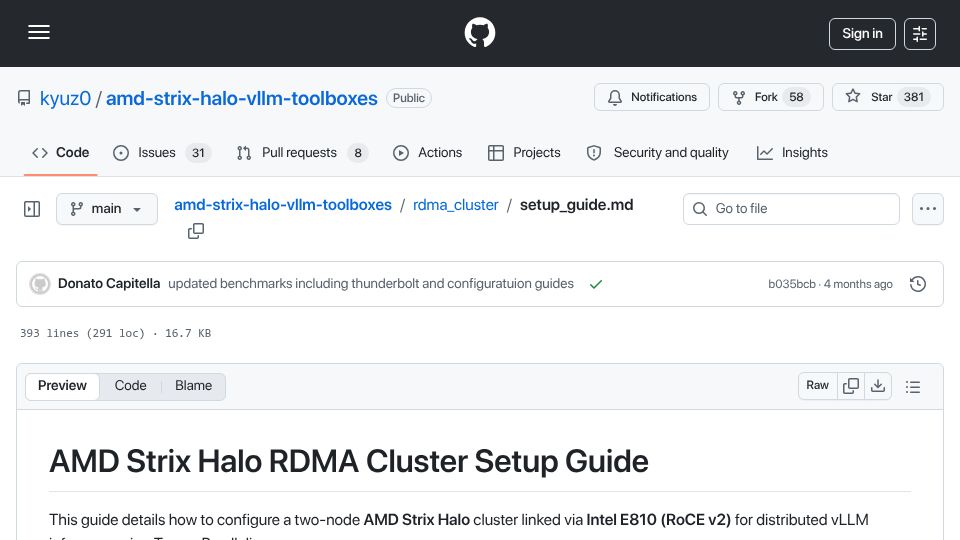The height and width of the screenshot is (540, 960).
Task: Click the Notifications bell button
Action: 651,97
